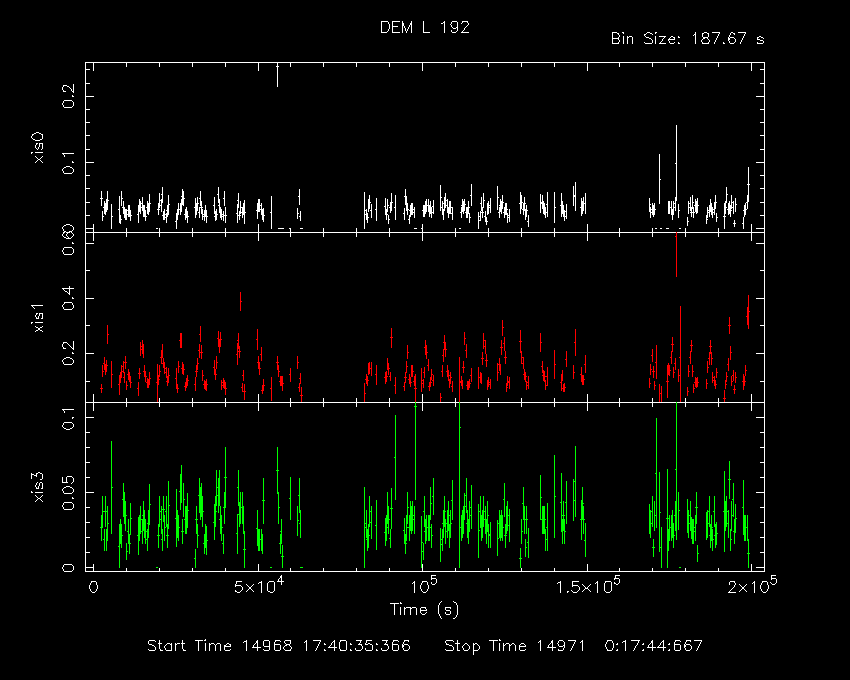Click the "Start Time 14968 17:40:35:366" text

(x=279, y=646)
